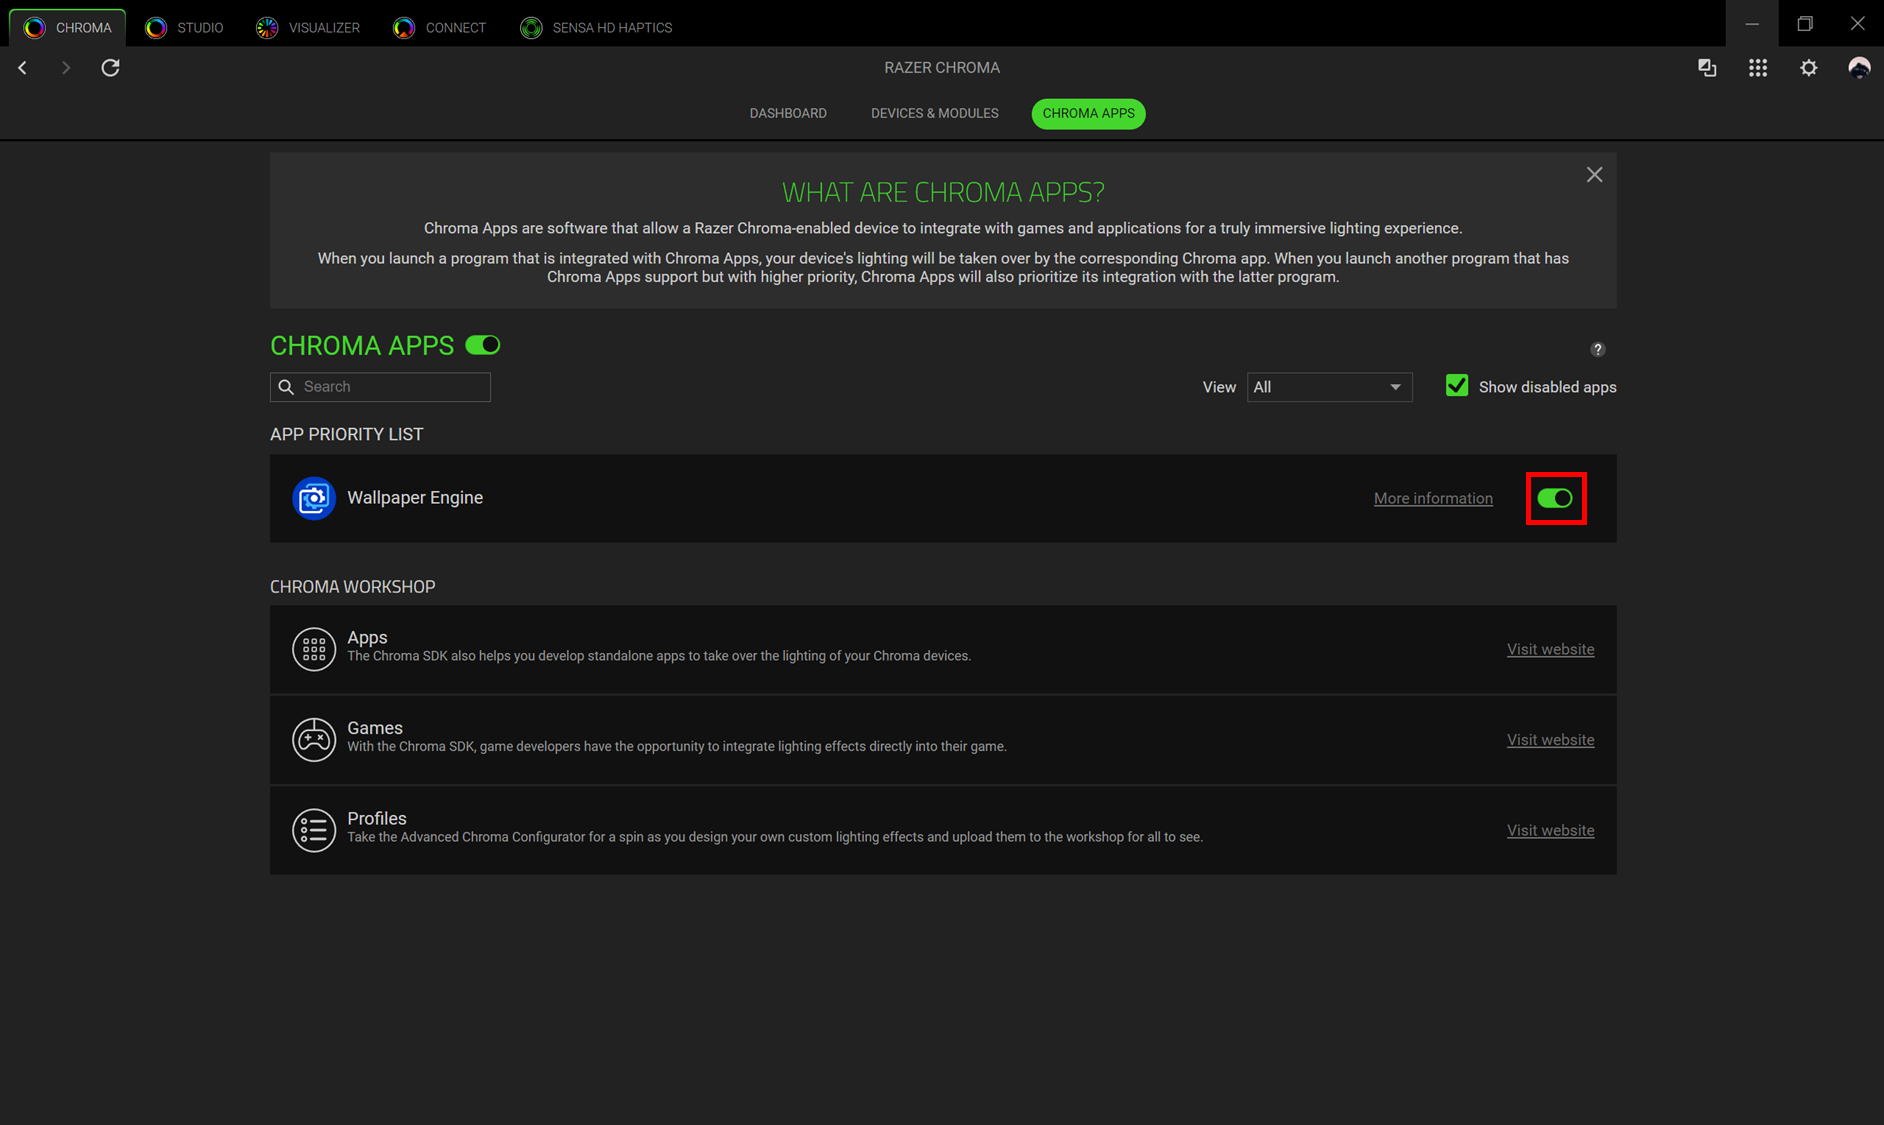Screen dimensions: 1884x1125
Task: Open the View dropdown
Action: click(1329, 387)
